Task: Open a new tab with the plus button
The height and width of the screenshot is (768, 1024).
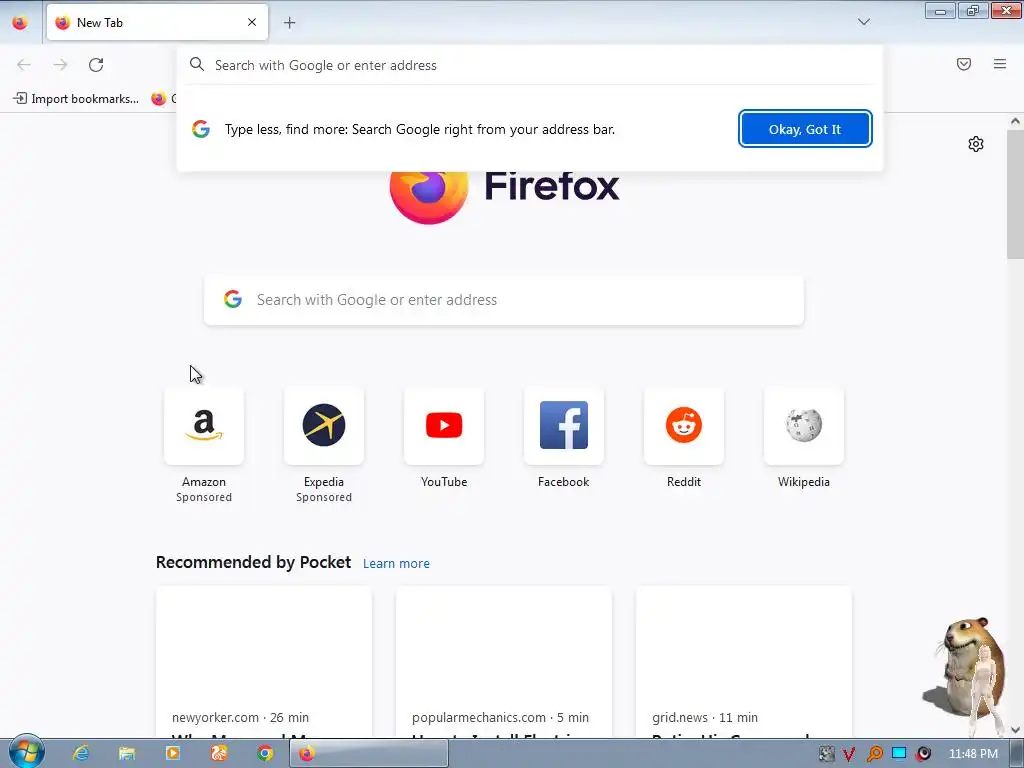Action: click(x=289, y=23)
